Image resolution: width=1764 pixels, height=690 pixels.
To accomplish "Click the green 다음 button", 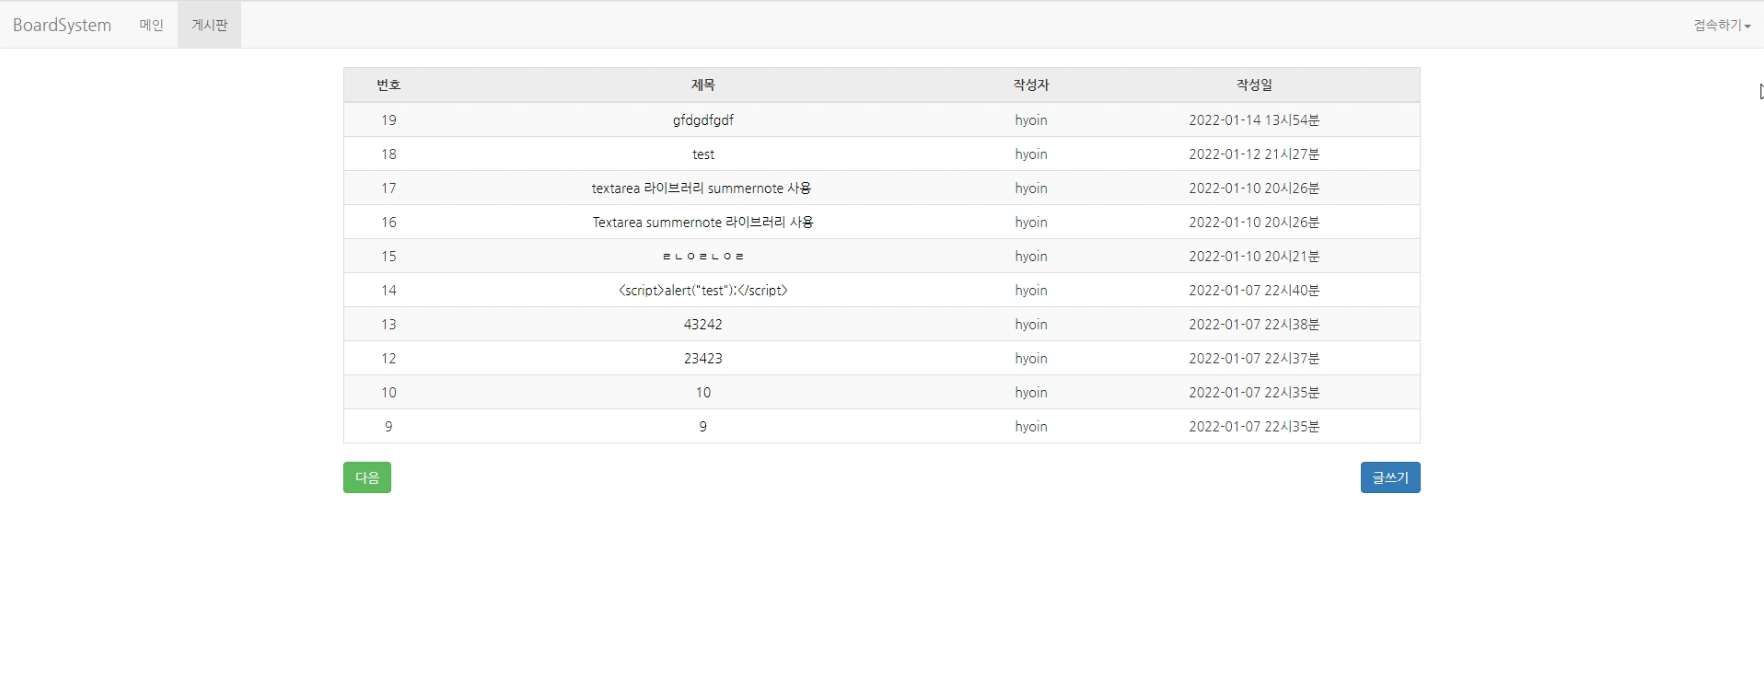I will (367, 478).
